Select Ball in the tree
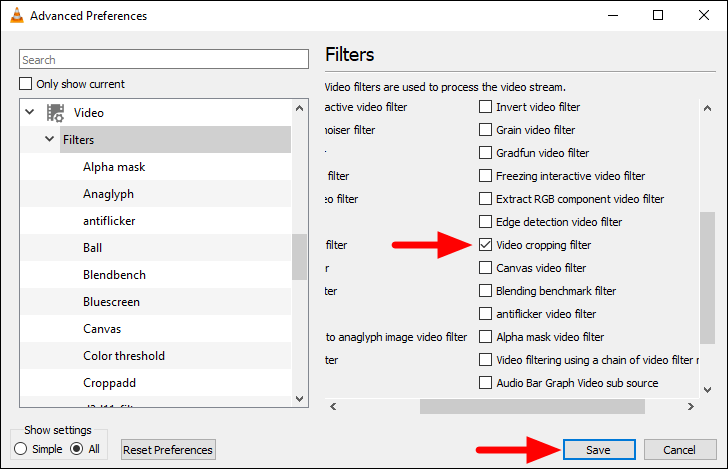728x469 pixels. (x=92, y=248)
